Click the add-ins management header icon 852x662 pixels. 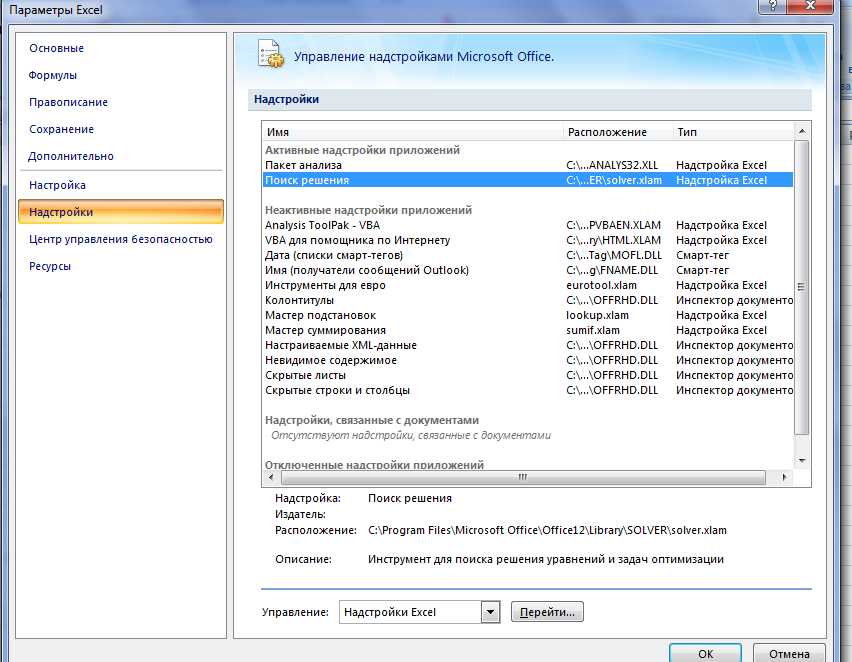point(271,54)
